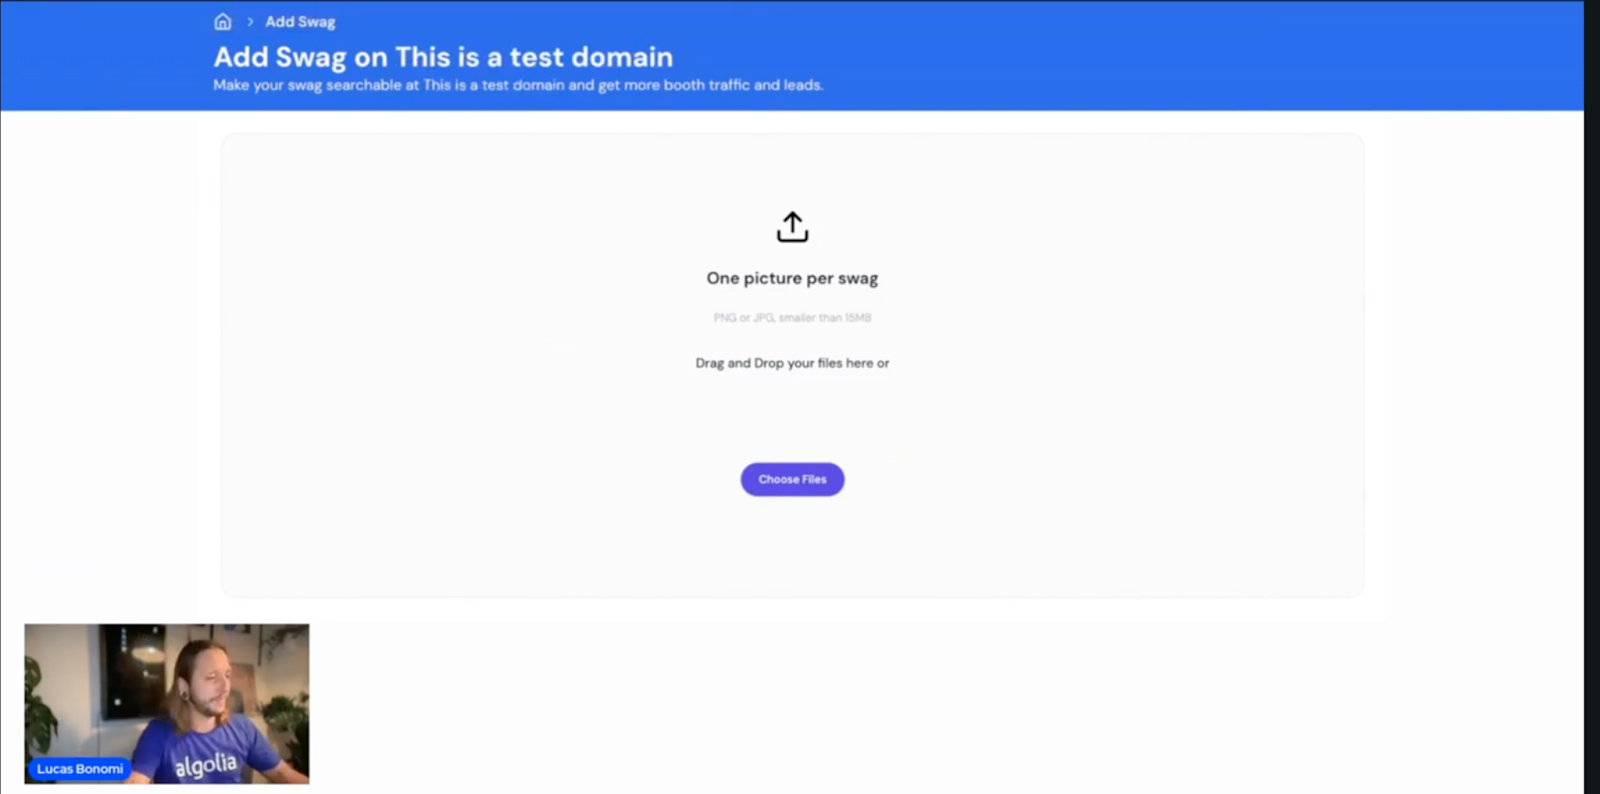
Task: Click the blue header banner's empty area
Action: 1200,55
